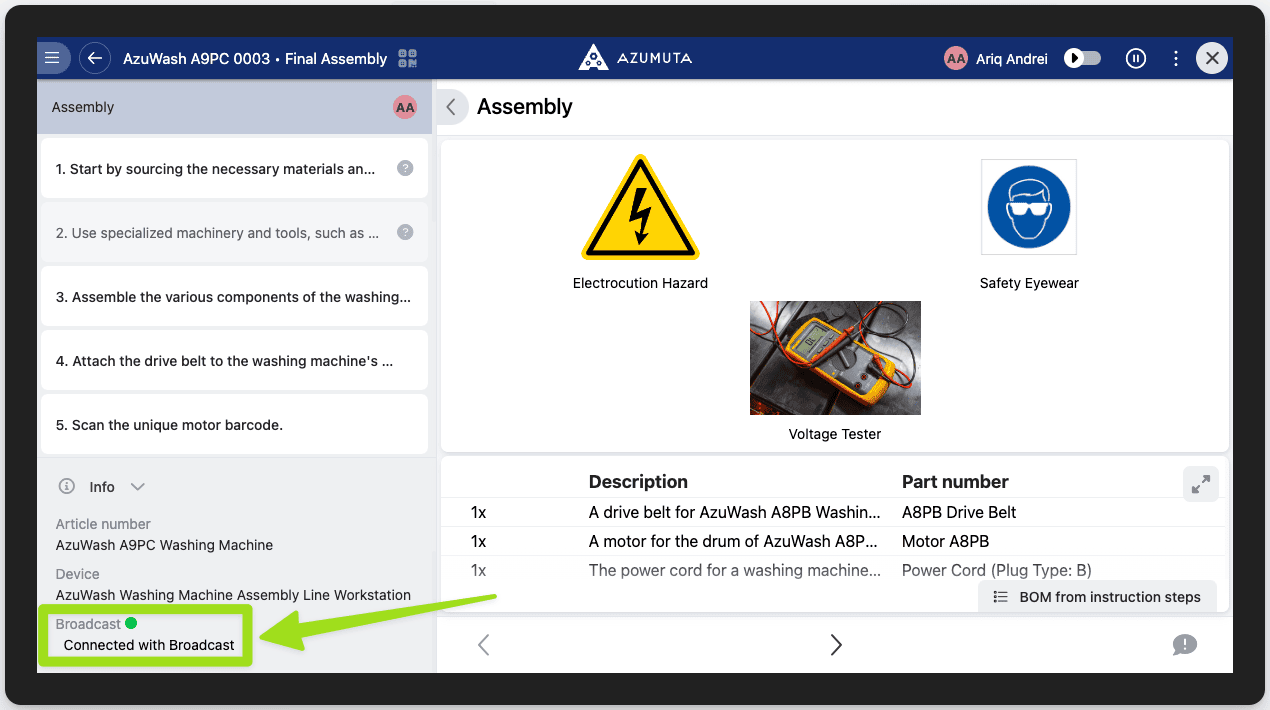
Task: Click the back arrow button
Action: [94, 58]
